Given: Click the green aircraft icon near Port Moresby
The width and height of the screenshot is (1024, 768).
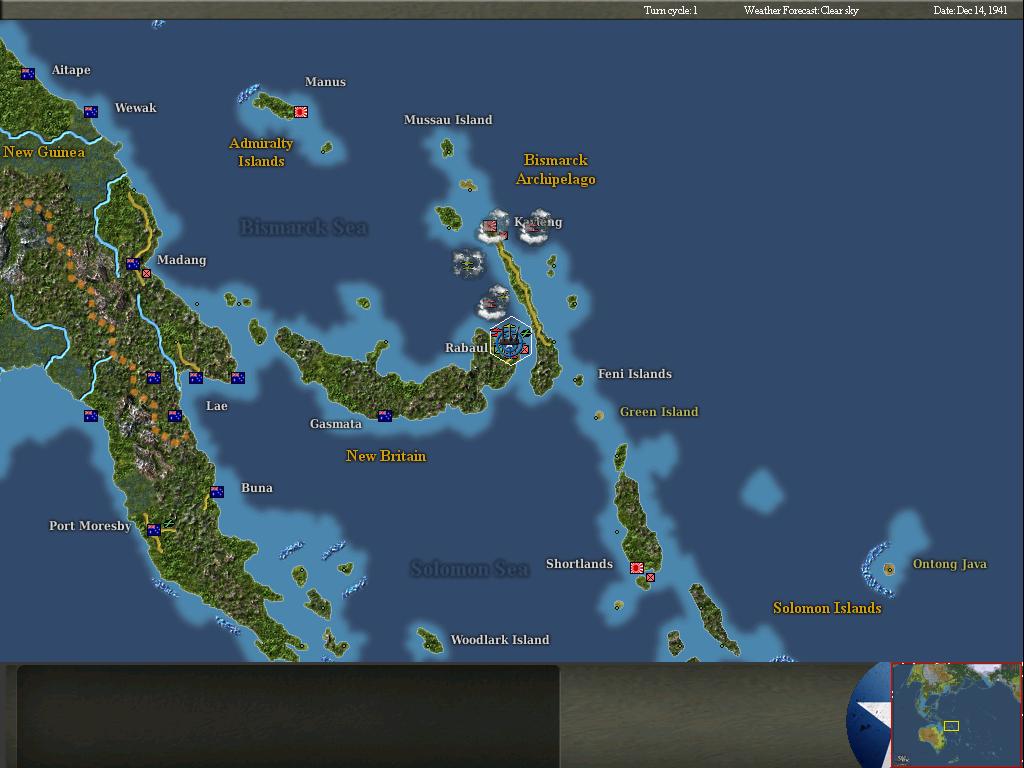Looking at the screenshot, I should [170, 522].
